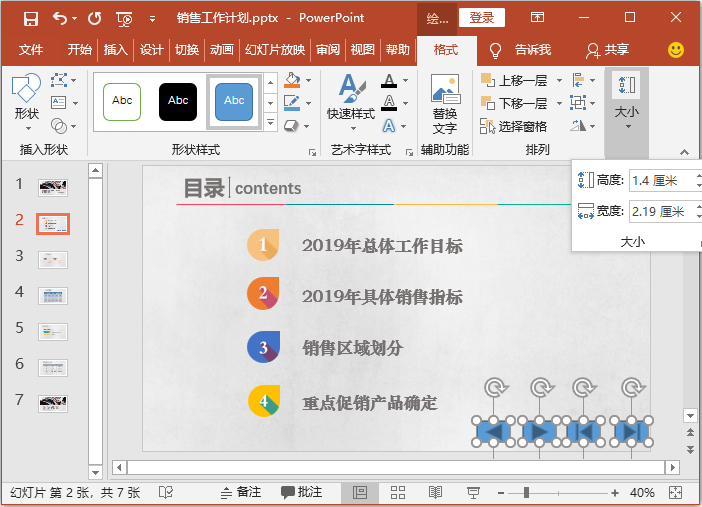Viewport: 702px width, 507px height.
Task: Switch to the 插入 tab
Action: tap(116, 50)
